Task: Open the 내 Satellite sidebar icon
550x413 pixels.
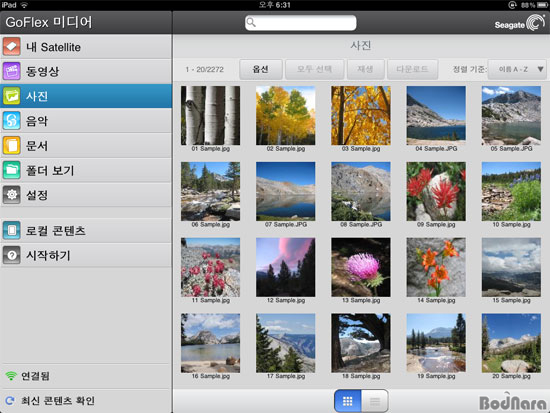Action: tap(12, 47)
